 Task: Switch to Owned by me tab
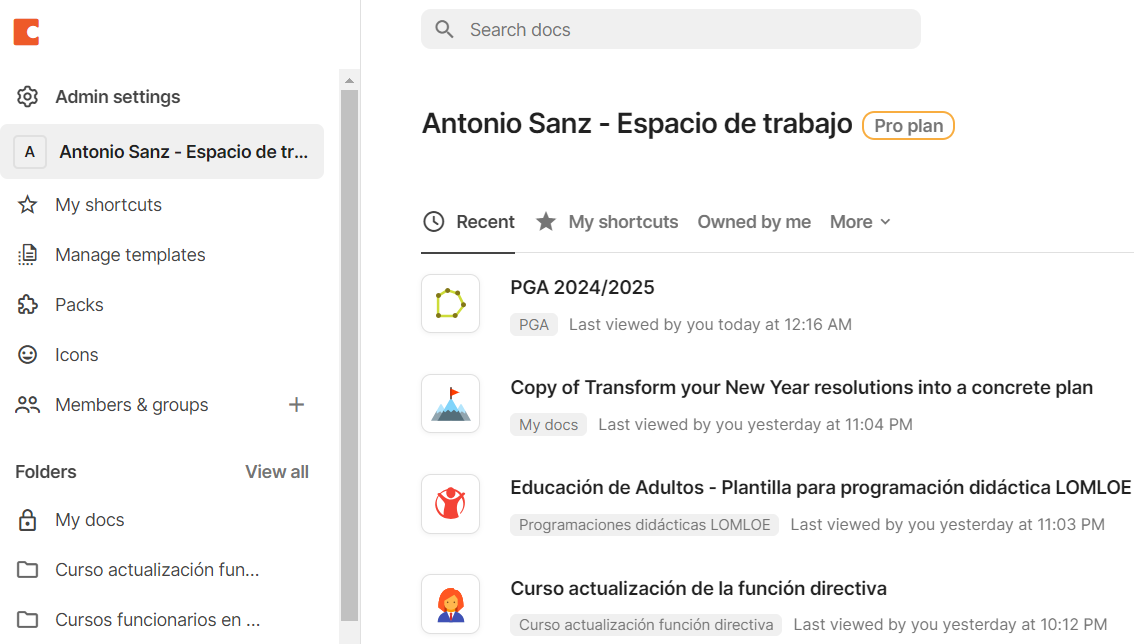pyautogui.click(x=754, y=222)
